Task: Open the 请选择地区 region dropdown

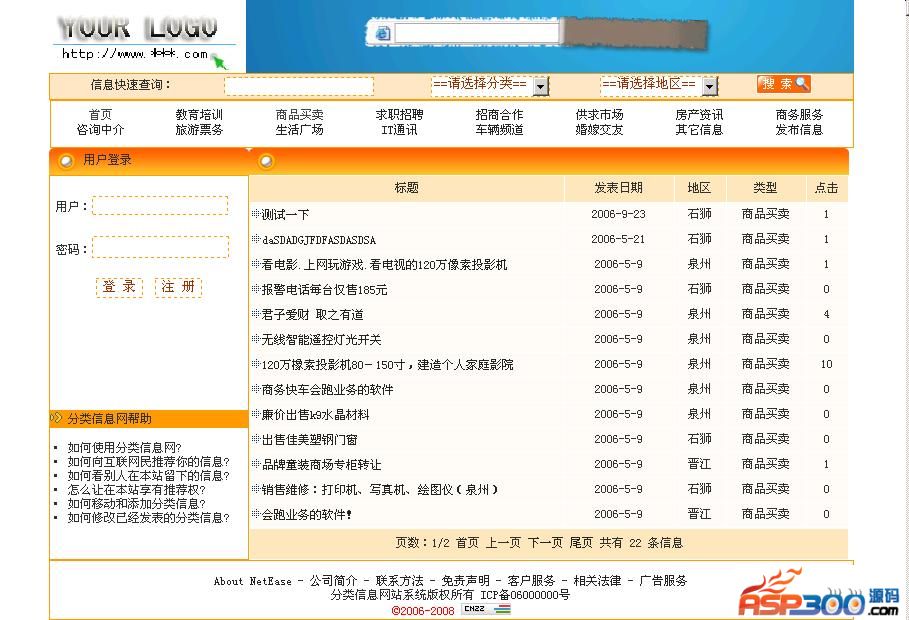Action: point(659,85)
